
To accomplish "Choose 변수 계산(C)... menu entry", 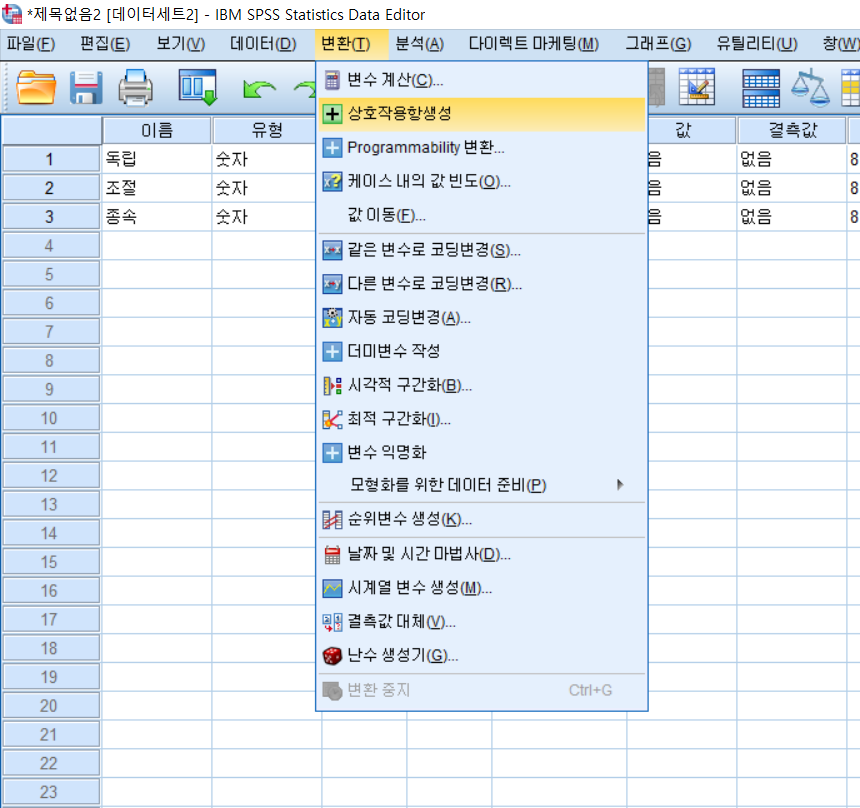I will 482,80.
